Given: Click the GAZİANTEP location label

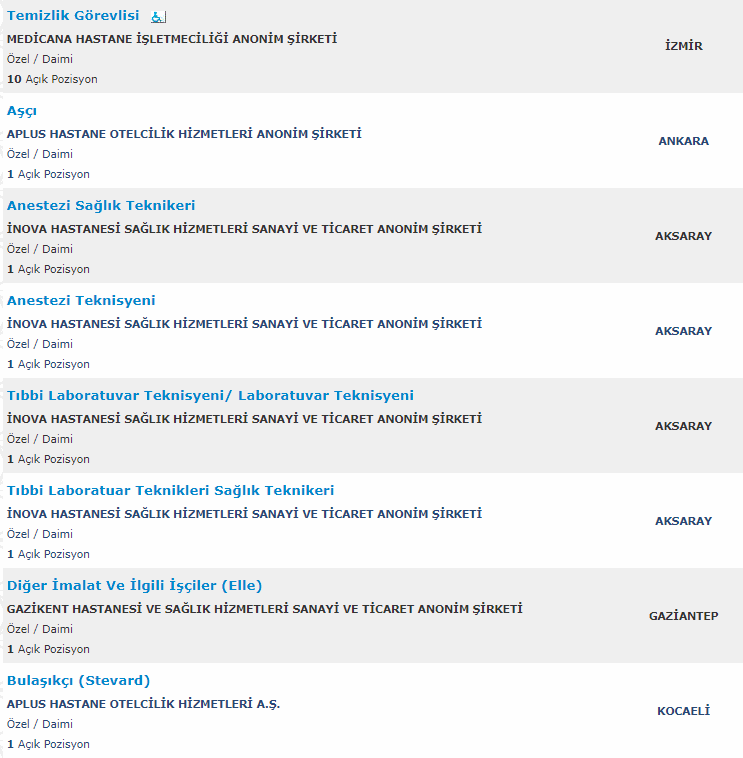Looking at the screenshot, I should point(684,616).
